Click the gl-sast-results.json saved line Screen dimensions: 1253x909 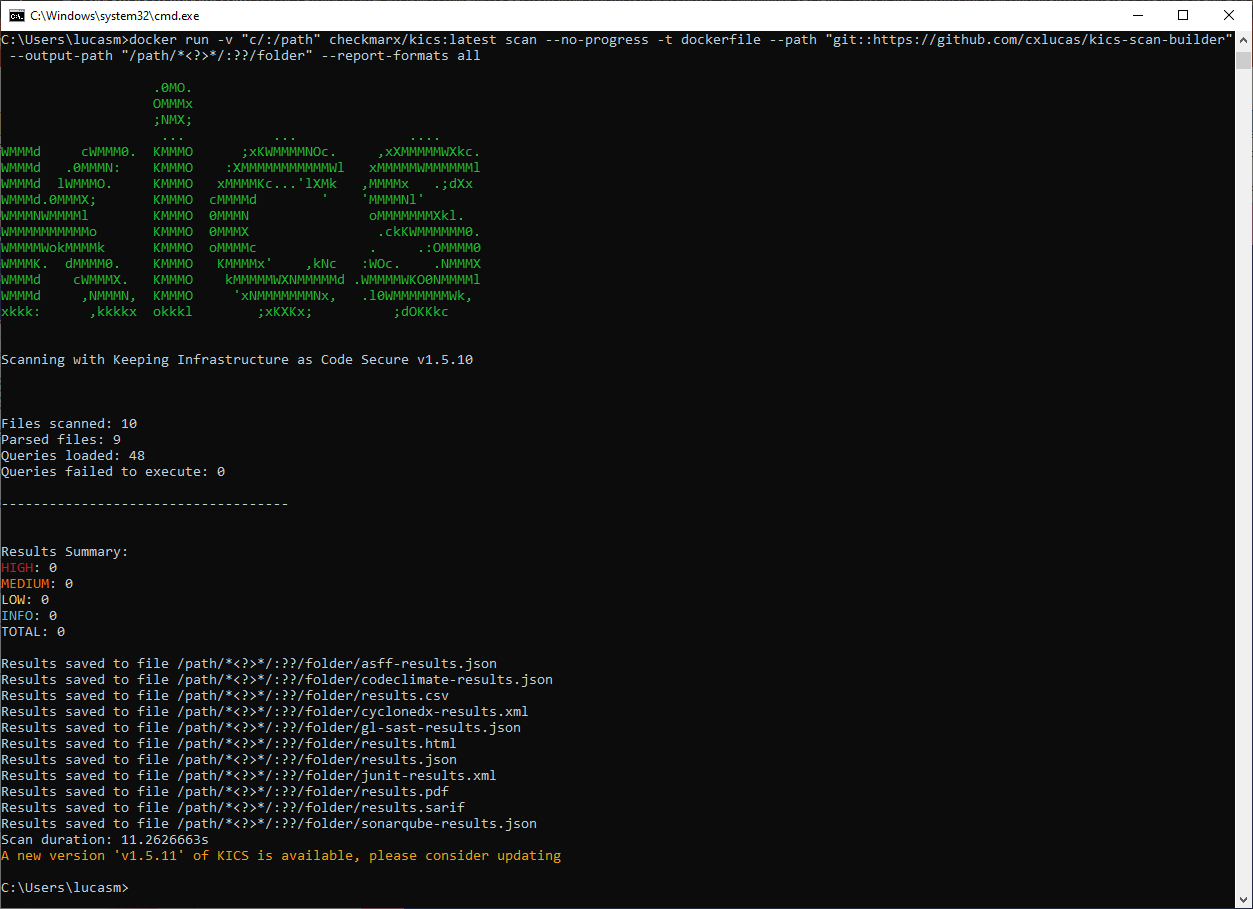click(261, 728)
